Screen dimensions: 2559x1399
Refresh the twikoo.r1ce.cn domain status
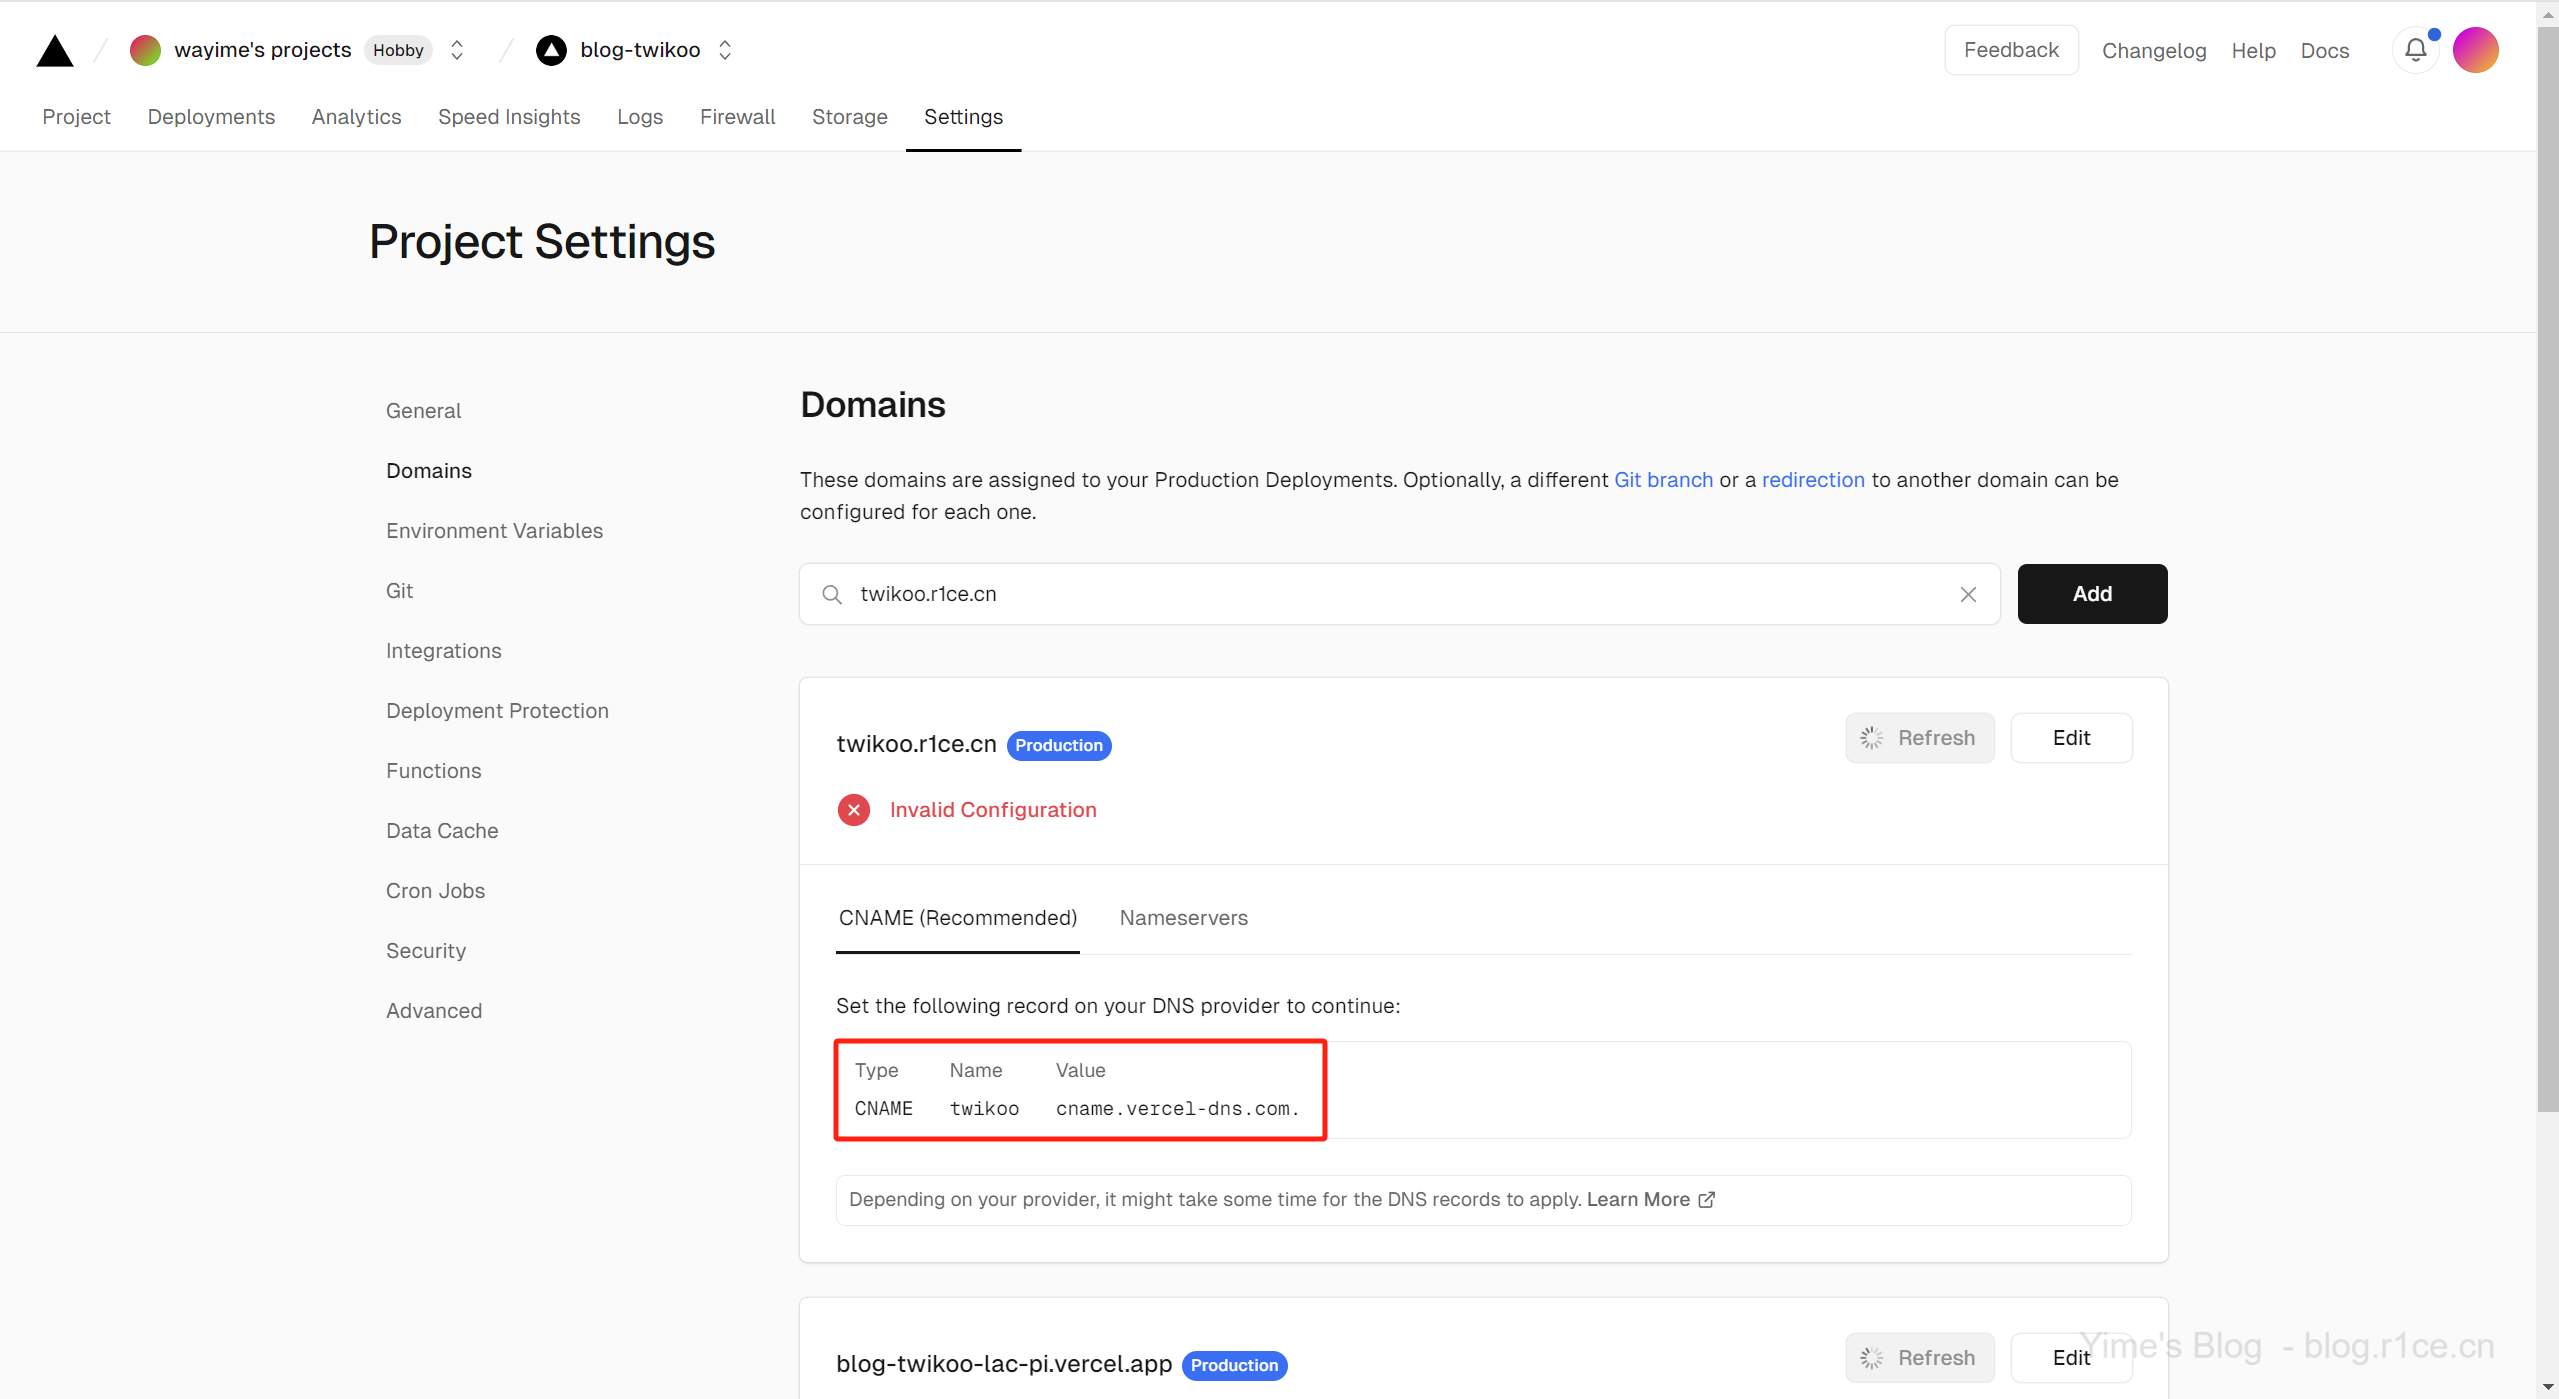[x=1919, y=738]
